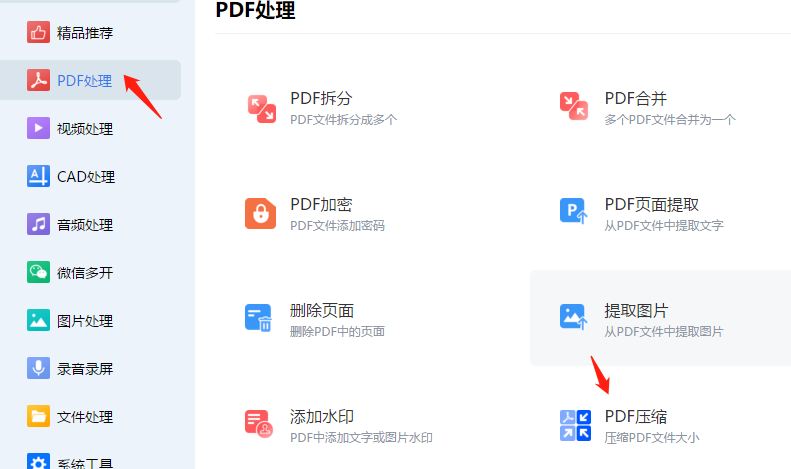This screenshot has height=469, width=791.
Task: Open the 精品推荐 section
Action: coord(85,33)
